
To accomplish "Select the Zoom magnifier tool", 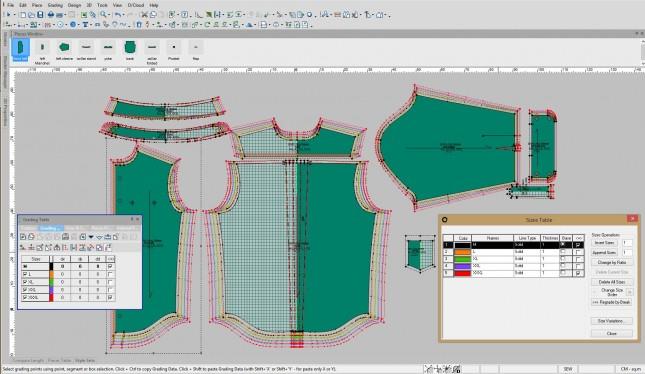I will tap(104, 15).
